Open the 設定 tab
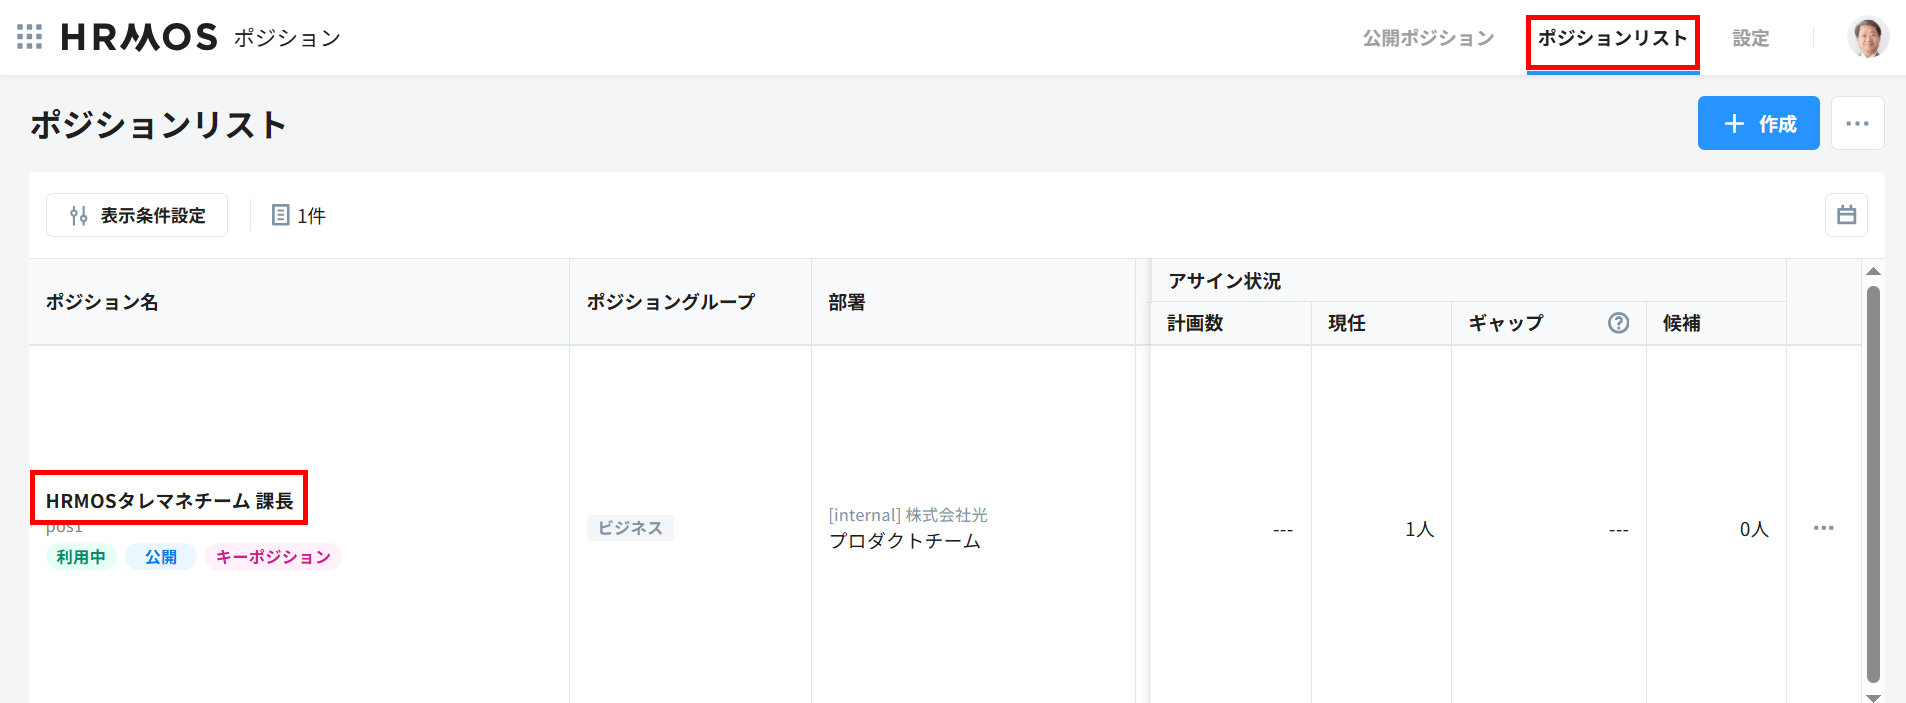The width and height of the screenshot is (1906, 703). (1750, 38)
